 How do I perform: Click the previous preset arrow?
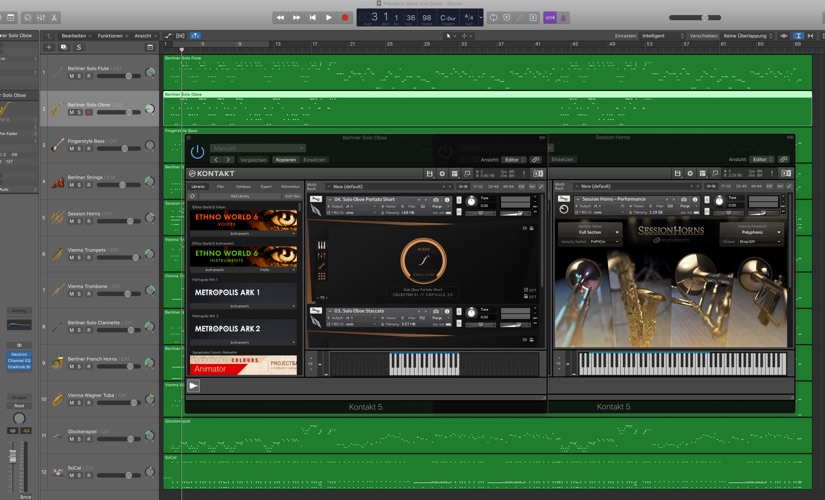216,159
